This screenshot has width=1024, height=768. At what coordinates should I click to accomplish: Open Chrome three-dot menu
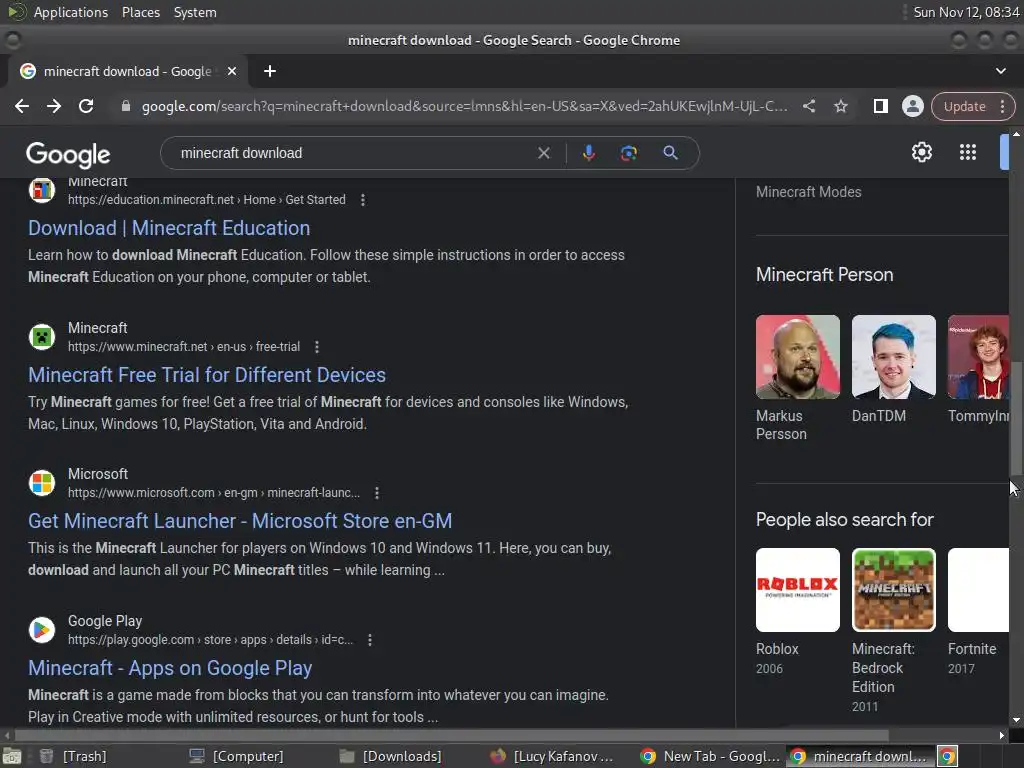click(1002, 106)
